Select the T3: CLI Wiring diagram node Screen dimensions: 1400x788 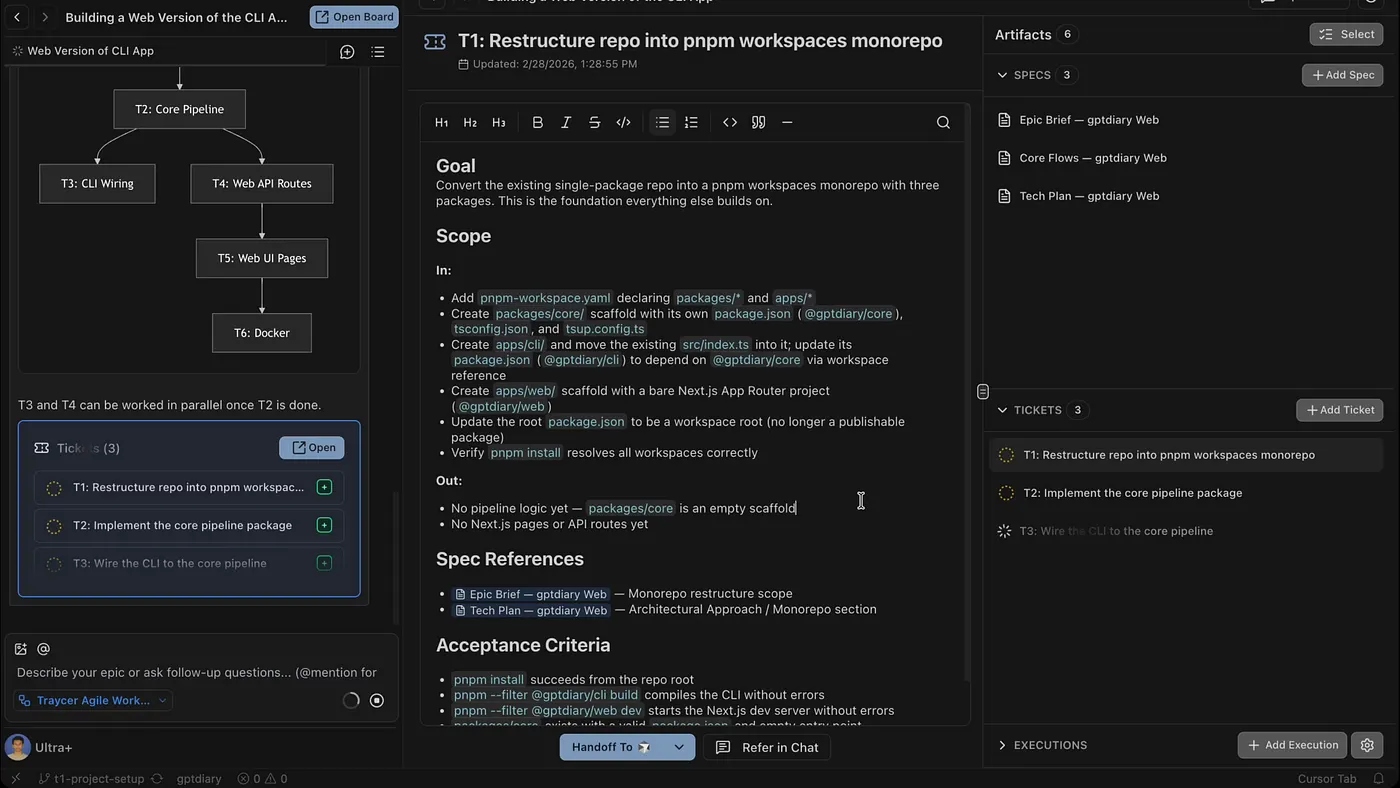(97, 183)
